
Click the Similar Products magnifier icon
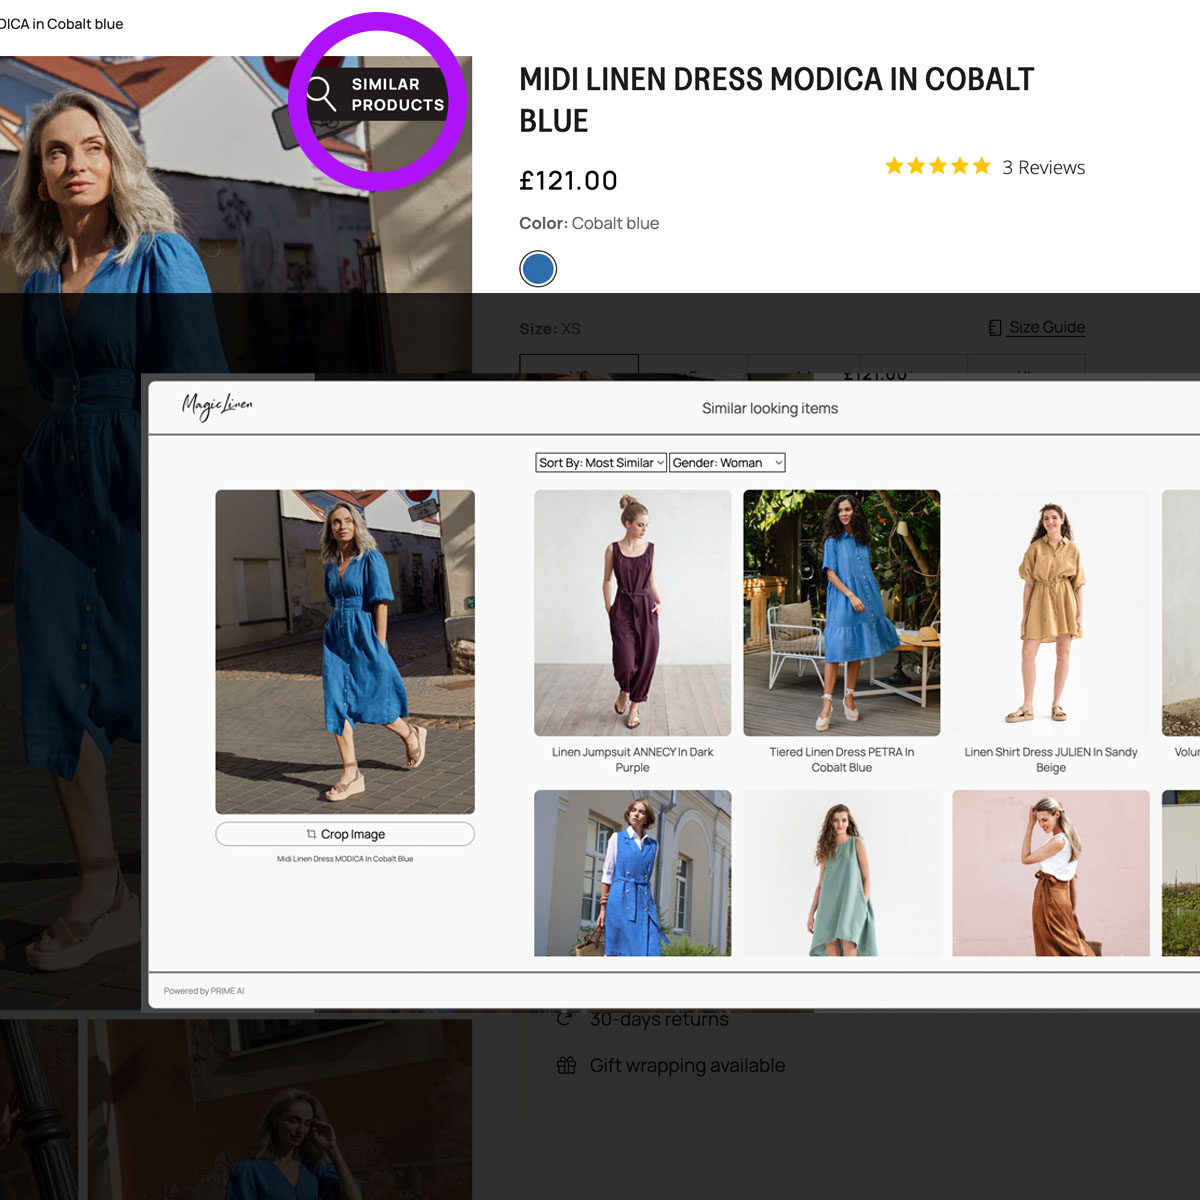320,94
